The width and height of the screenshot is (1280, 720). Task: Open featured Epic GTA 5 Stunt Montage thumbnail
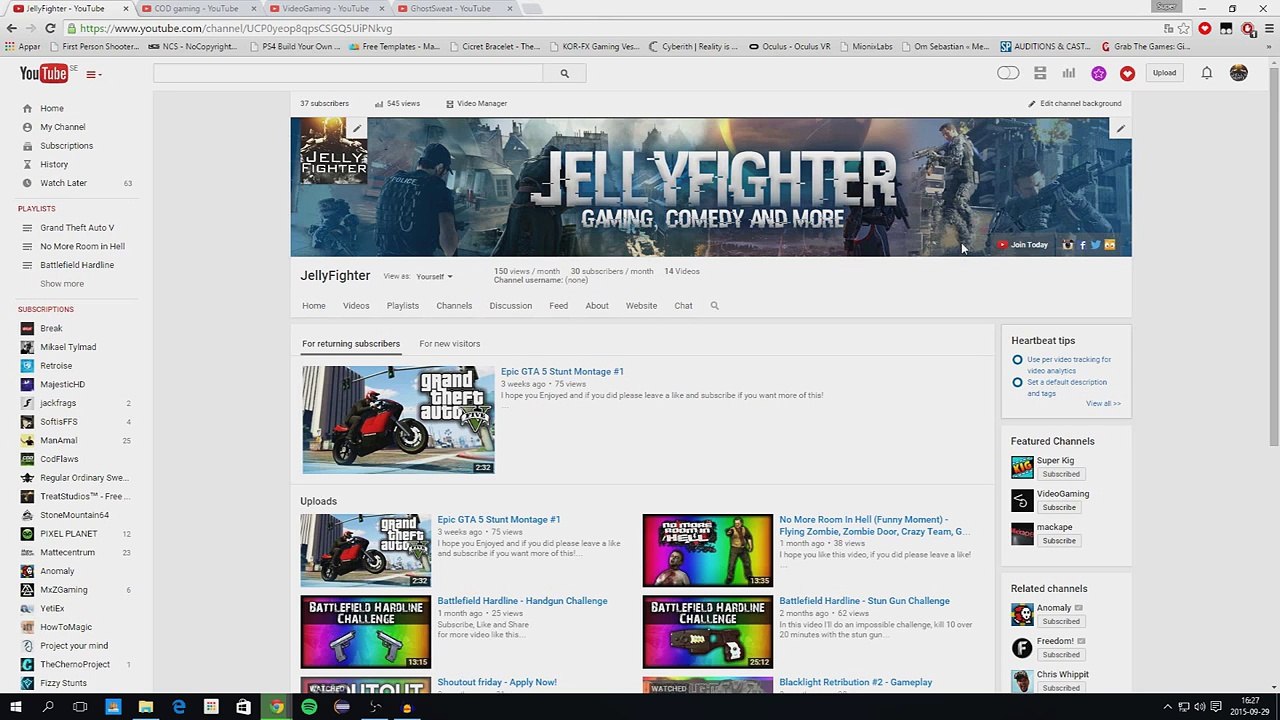click(x=398, y=420)
